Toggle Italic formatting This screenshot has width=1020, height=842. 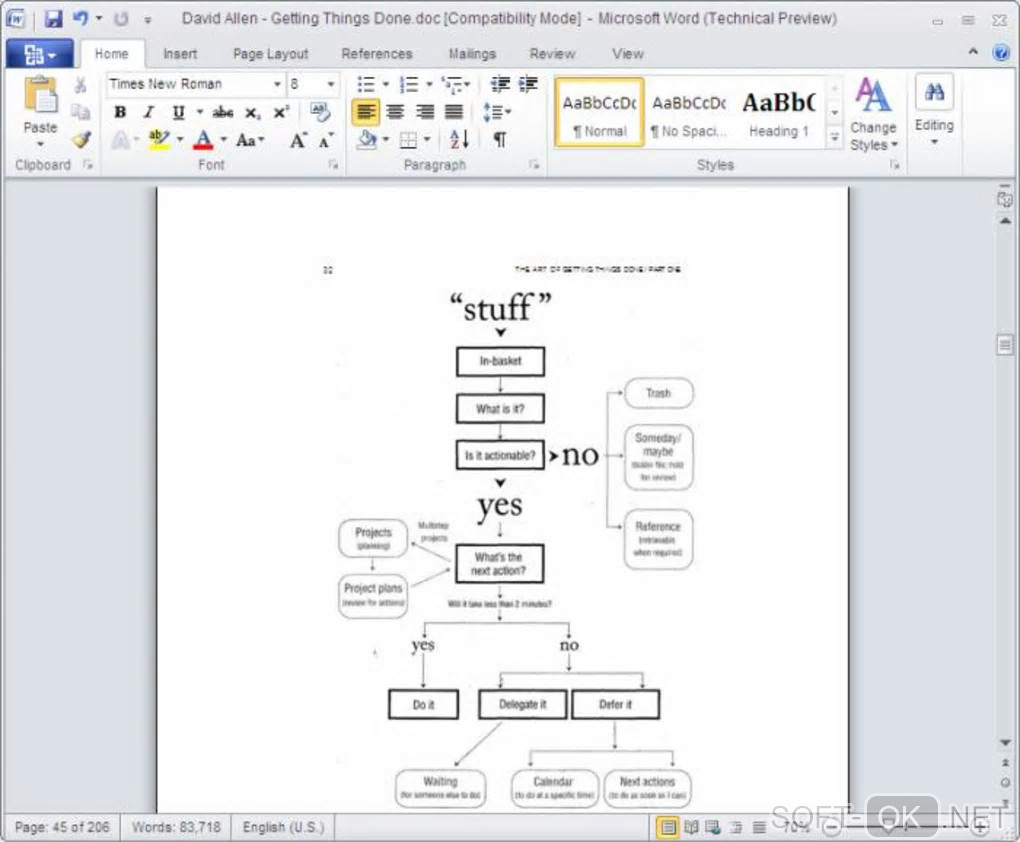pos(148,112)
